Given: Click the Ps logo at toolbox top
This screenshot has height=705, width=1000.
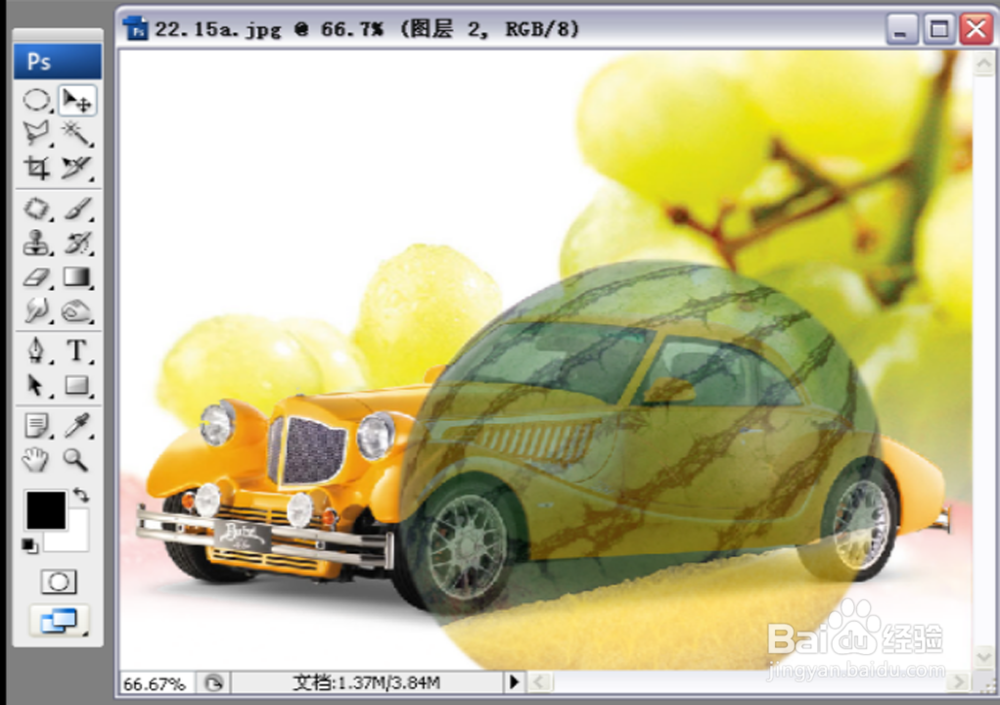Looking at the screenshot, I should [x=57, y=61].
